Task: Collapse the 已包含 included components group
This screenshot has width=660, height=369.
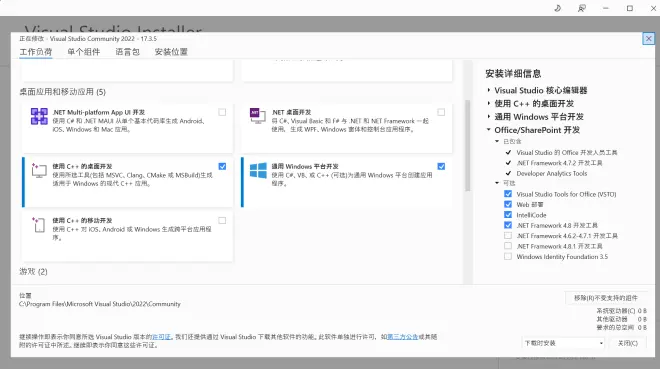Action: (497, 141)
